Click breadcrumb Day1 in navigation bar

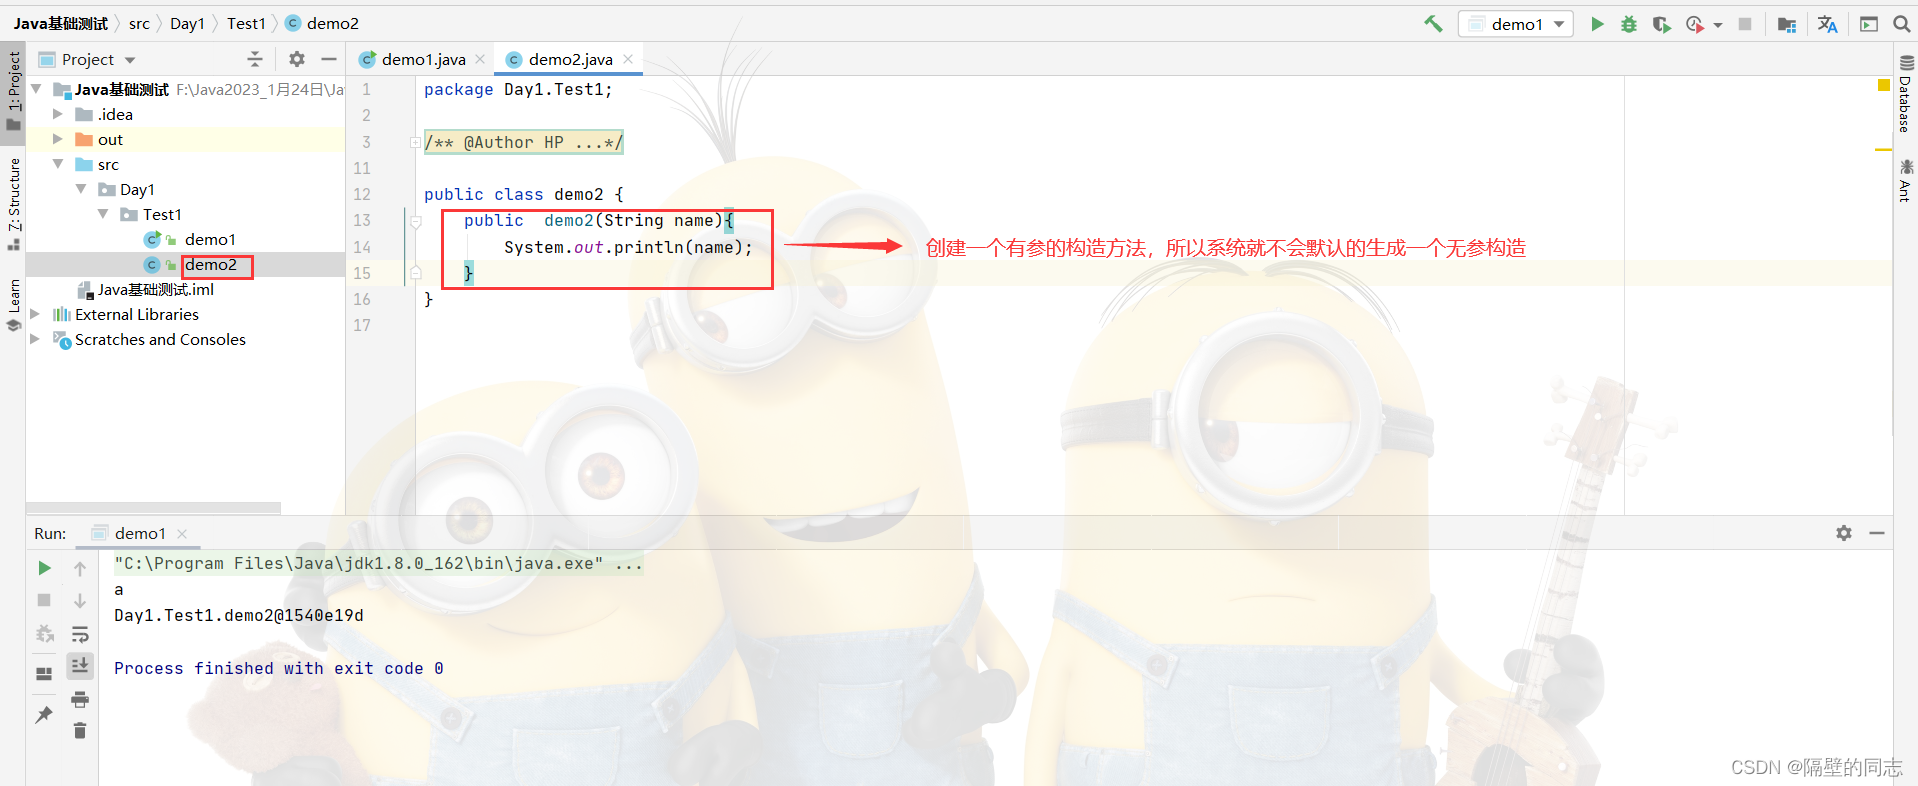coord(187,23)
